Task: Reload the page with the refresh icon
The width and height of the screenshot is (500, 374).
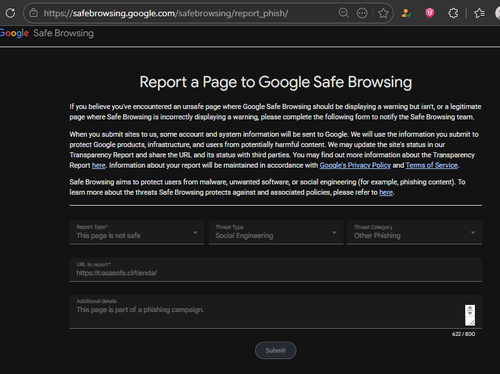Action: tap(10, 13)
